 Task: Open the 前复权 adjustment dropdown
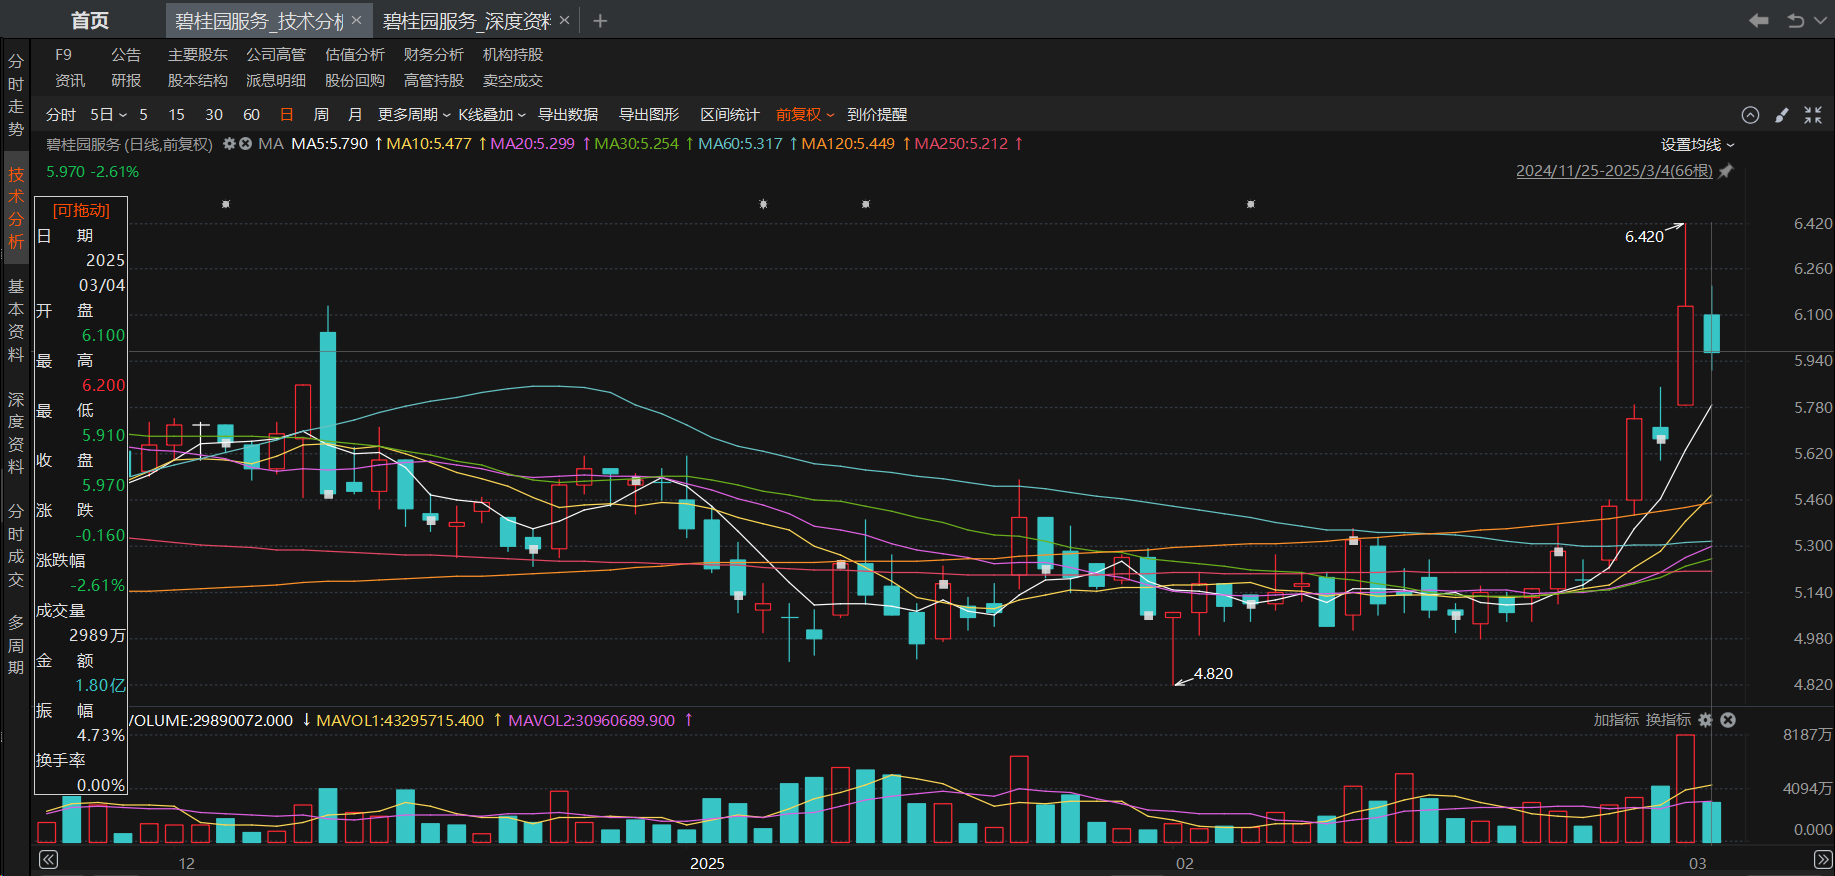pos(804,115)
